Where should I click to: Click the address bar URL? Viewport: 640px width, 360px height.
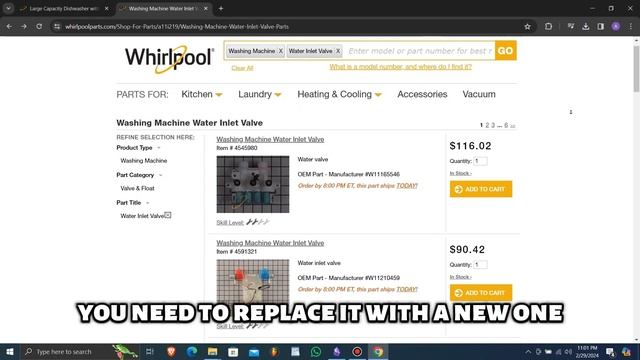point(177,27)
